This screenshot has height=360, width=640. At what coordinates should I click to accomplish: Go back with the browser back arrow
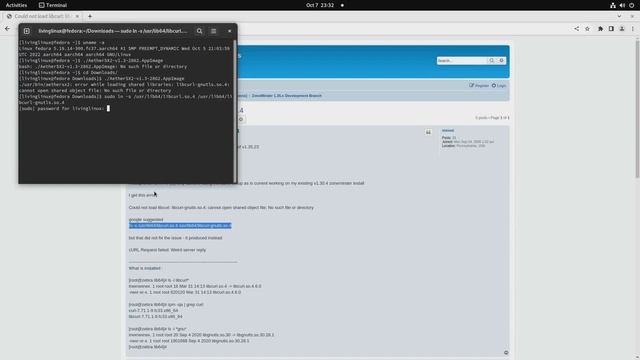click(7, 29)
